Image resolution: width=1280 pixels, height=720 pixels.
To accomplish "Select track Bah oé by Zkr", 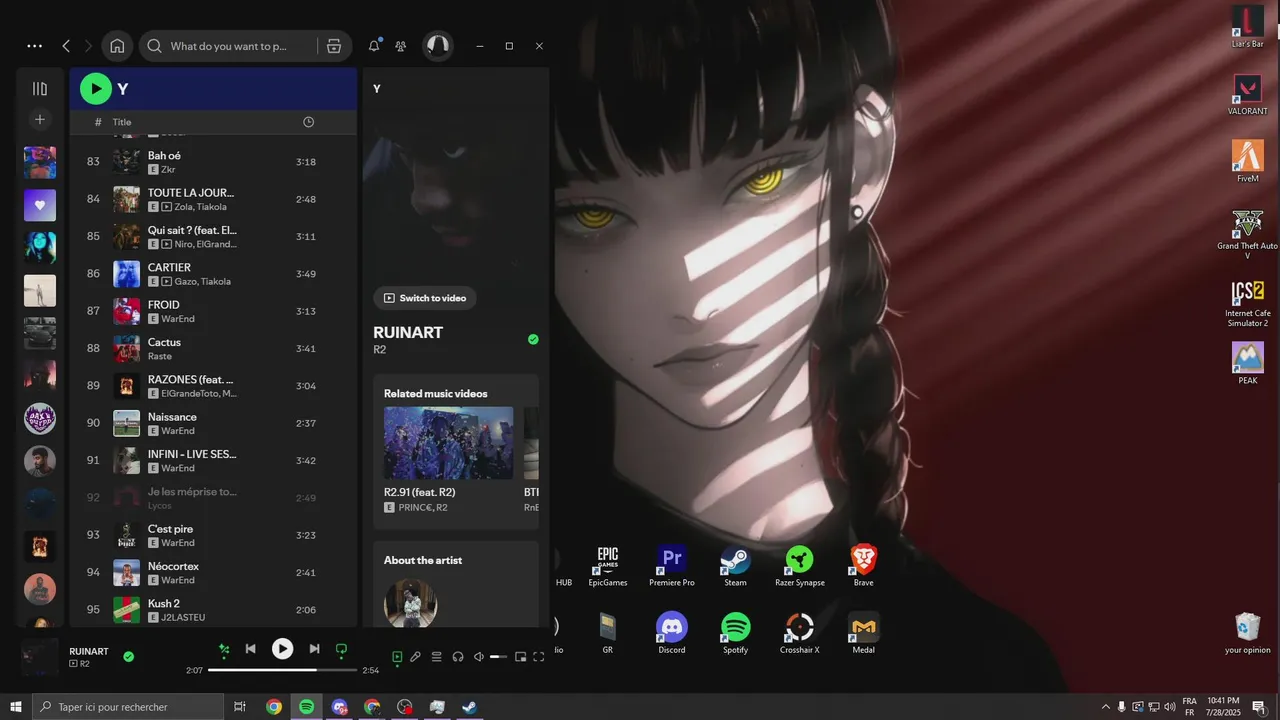I will [213, 162].
